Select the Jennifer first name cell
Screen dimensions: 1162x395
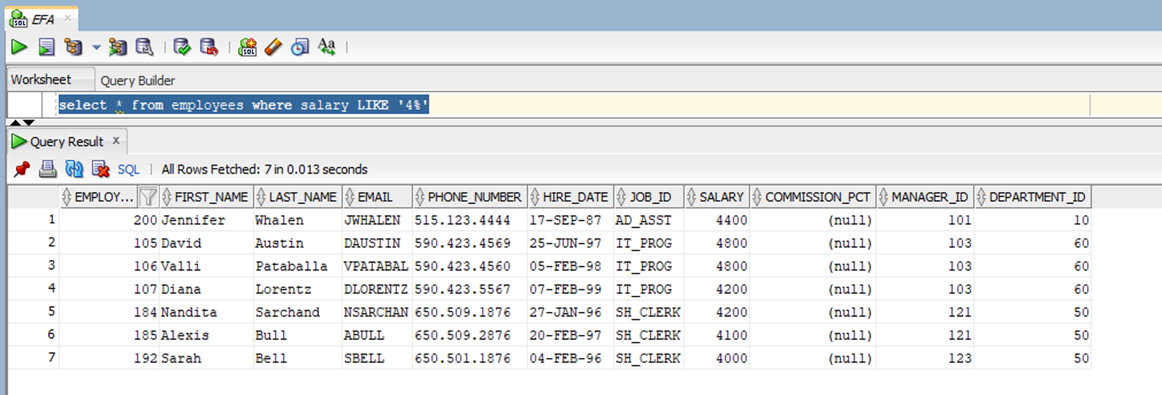pos(206,220)
